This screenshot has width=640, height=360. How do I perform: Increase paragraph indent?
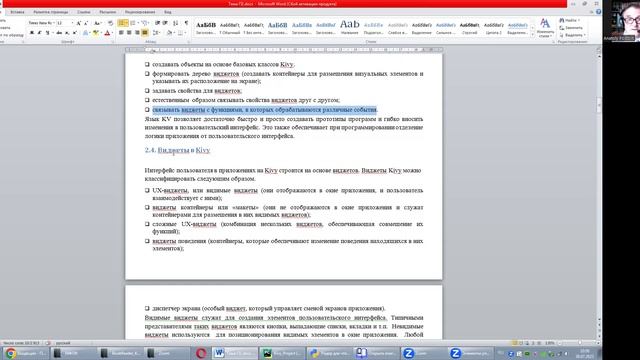(165, 23)
